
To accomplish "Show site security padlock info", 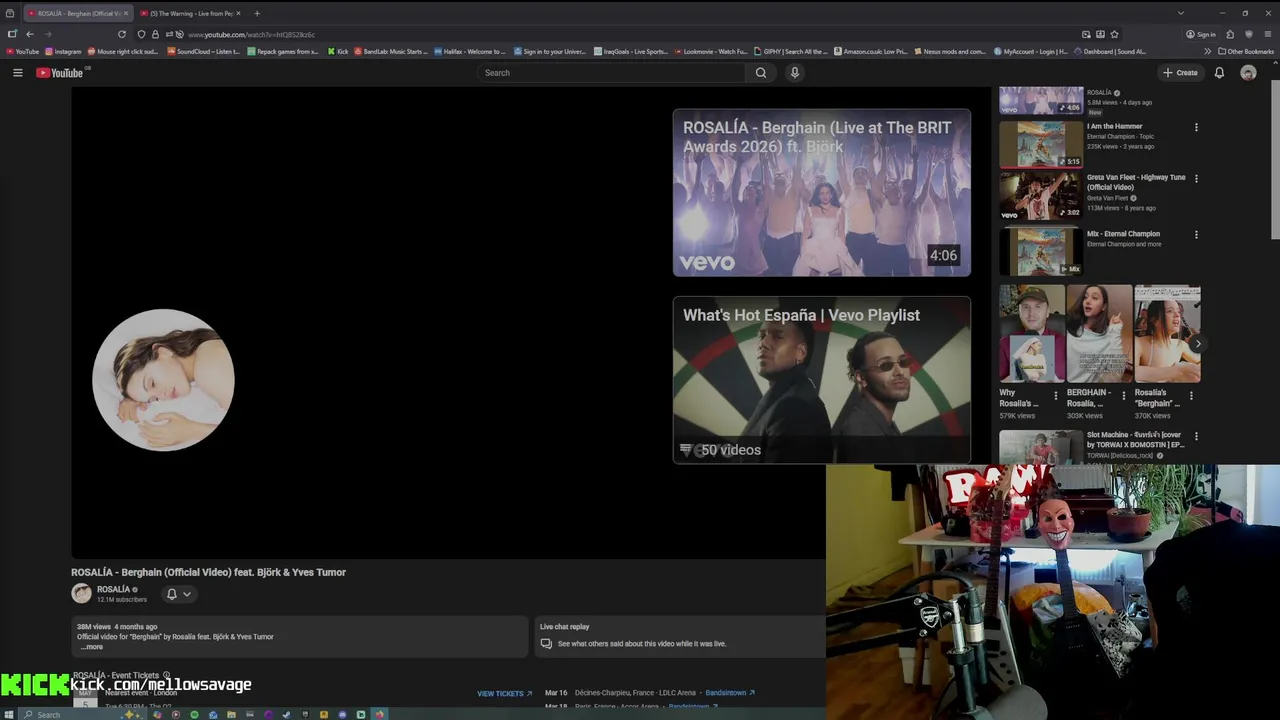I will coord(155,34).
